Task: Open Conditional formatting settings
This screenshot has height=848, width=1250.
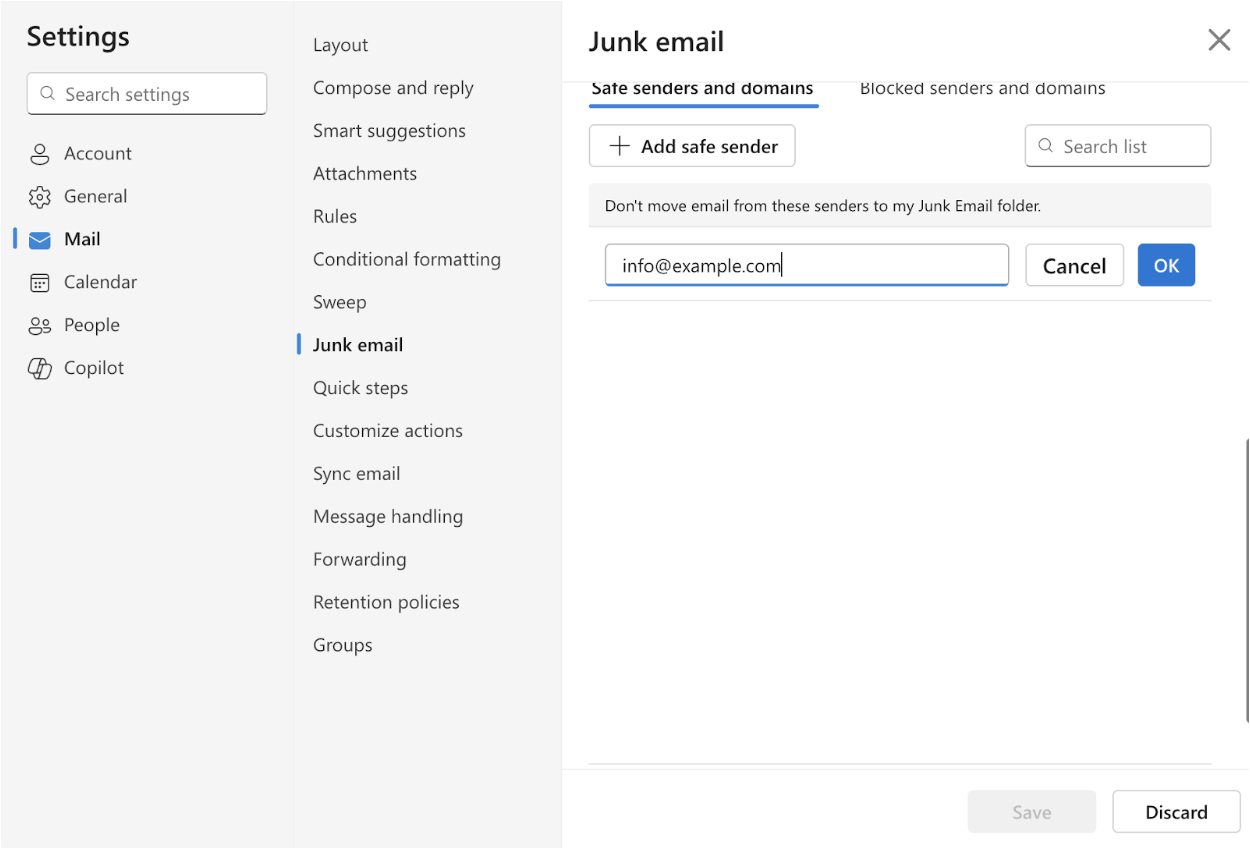Action: [x=406, y=260]
